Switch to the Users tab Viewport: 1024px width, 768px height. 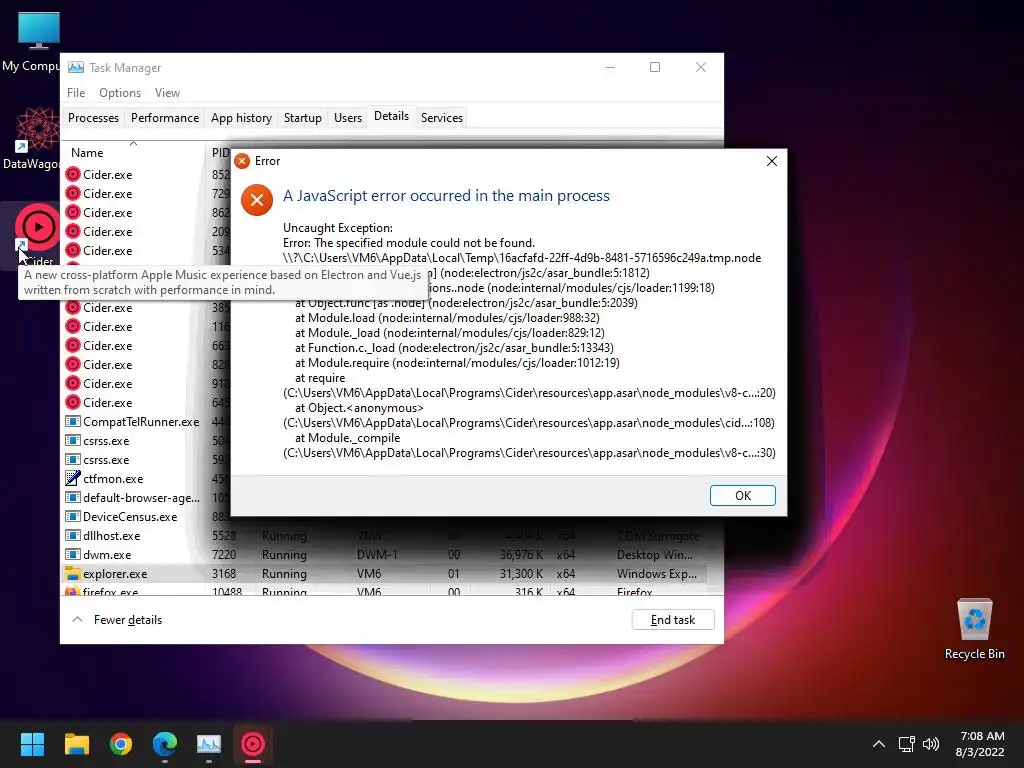347,118
